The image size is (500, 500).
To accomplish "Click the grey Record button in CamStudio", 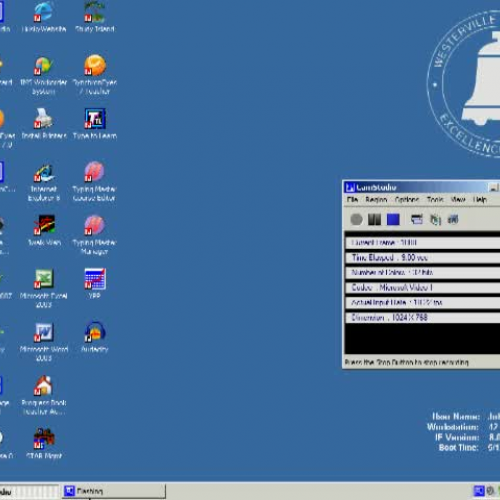I will point(356,220).
